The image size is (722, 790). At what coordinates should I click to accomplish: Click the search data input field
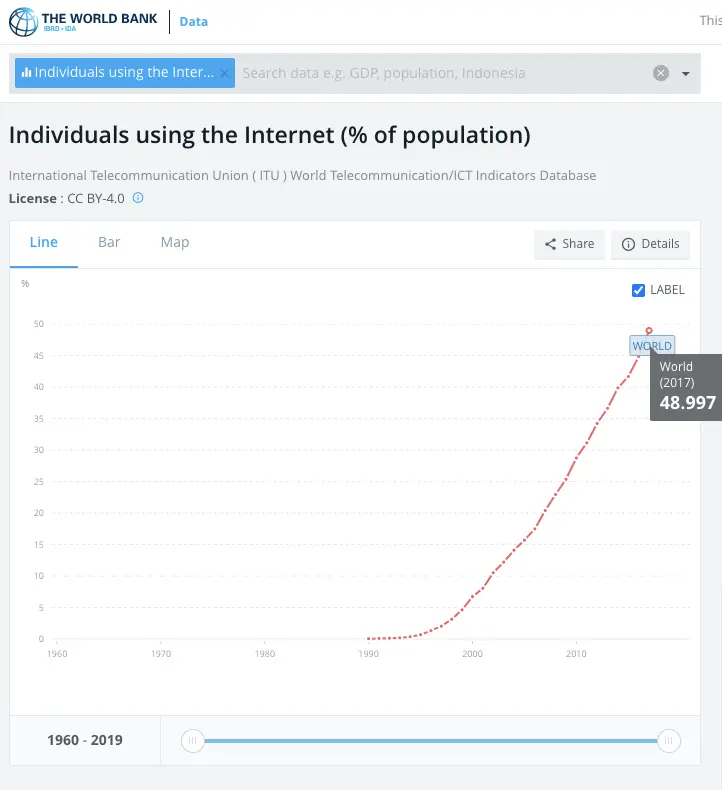(440, 73)
